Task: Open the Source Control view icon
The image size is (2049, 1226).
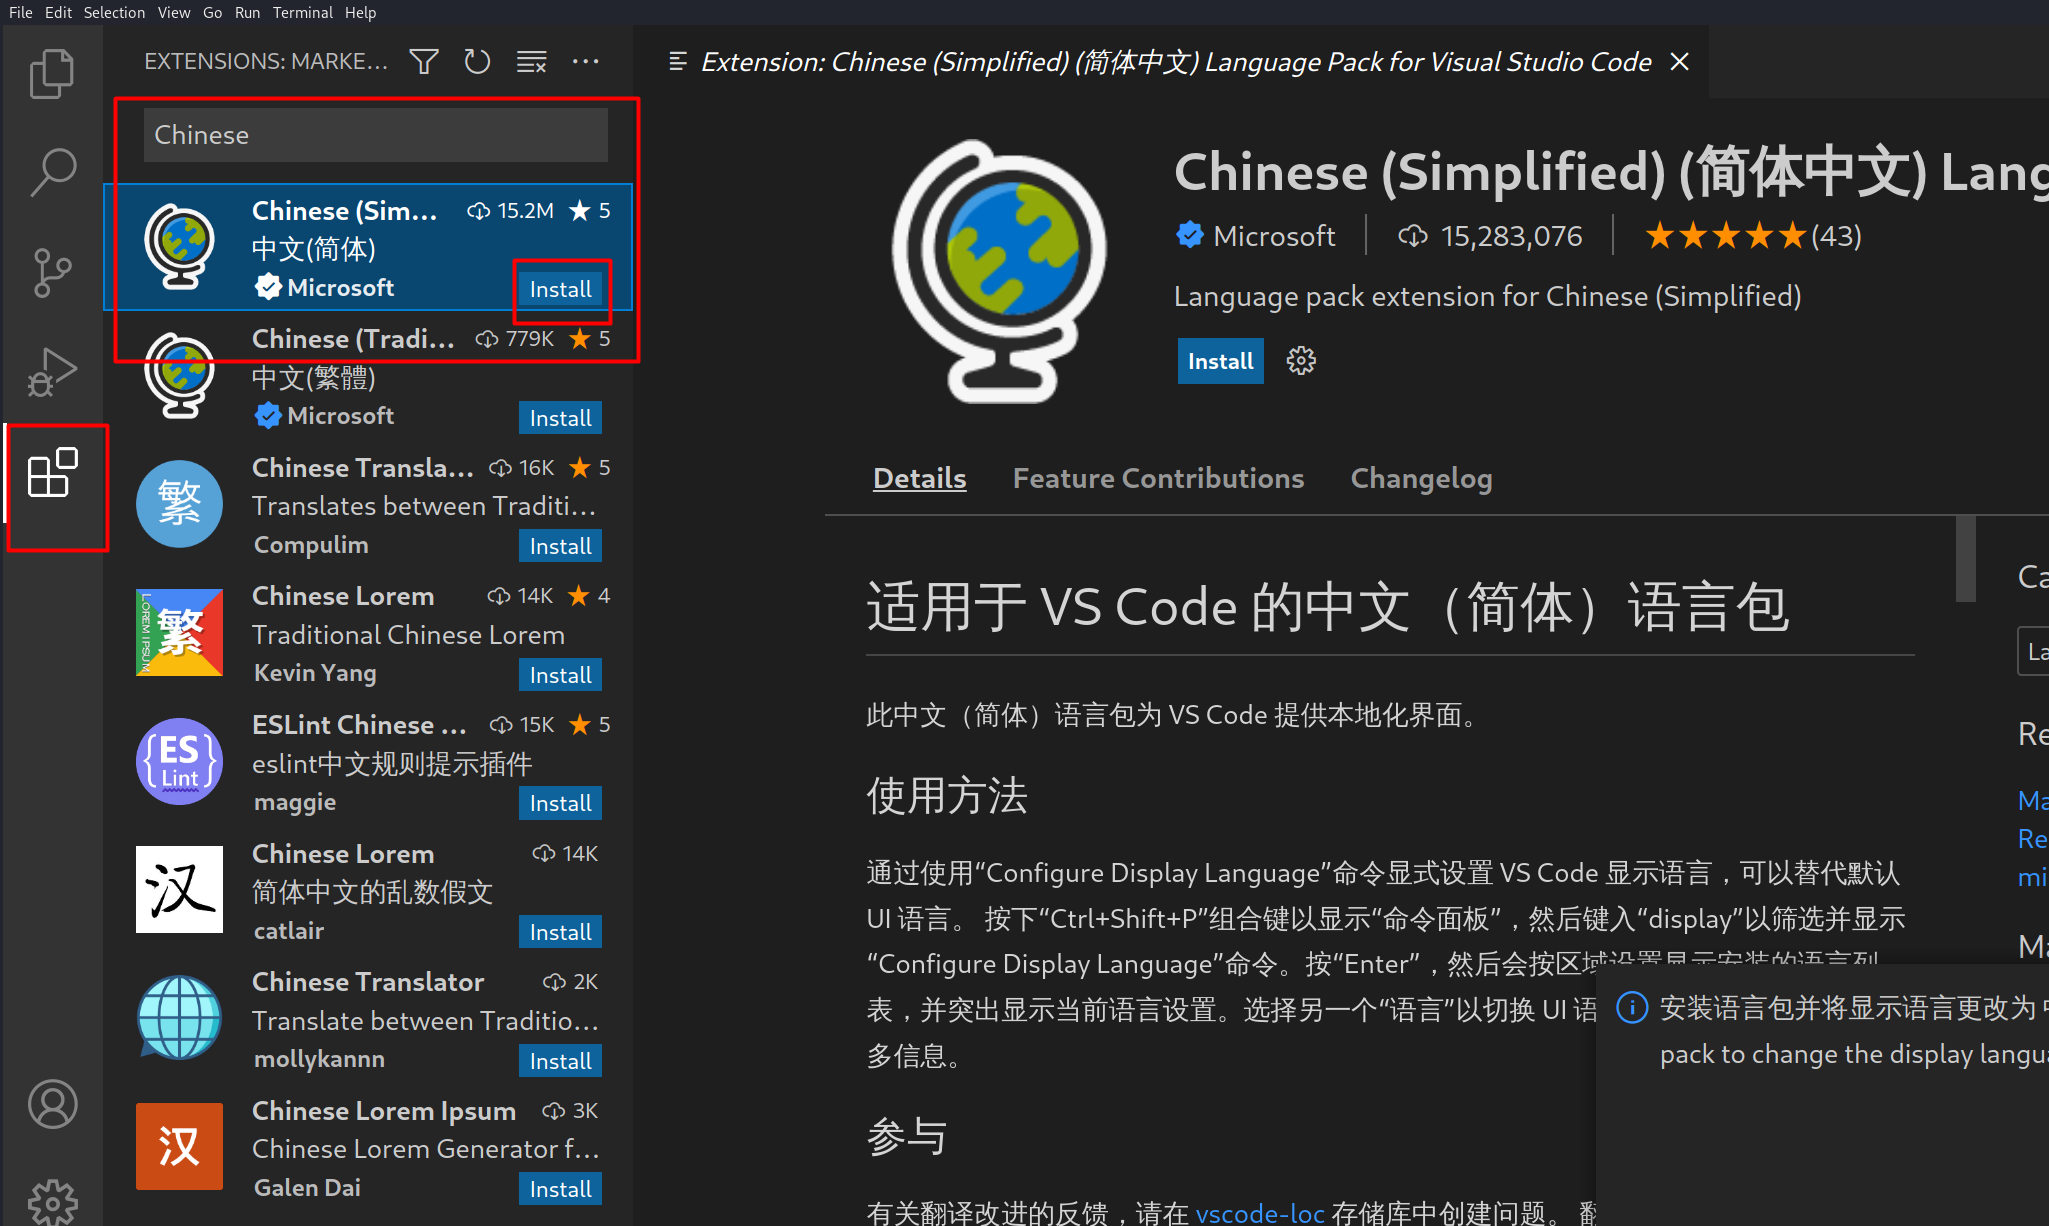Action: [52, 272]
